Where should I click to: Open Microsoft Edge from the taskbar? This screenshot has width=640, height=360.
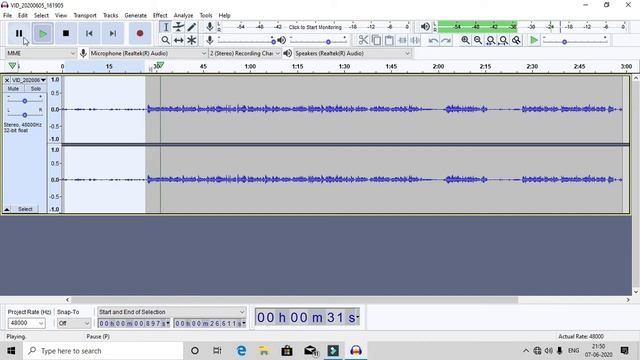click(241, 351)
